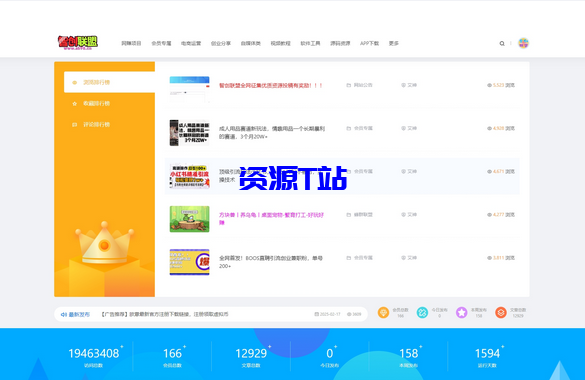Open the 【广告推荐】 latest post link
Image resolution: width=585 pixels, height=380 pixels.
pos(164,314)
